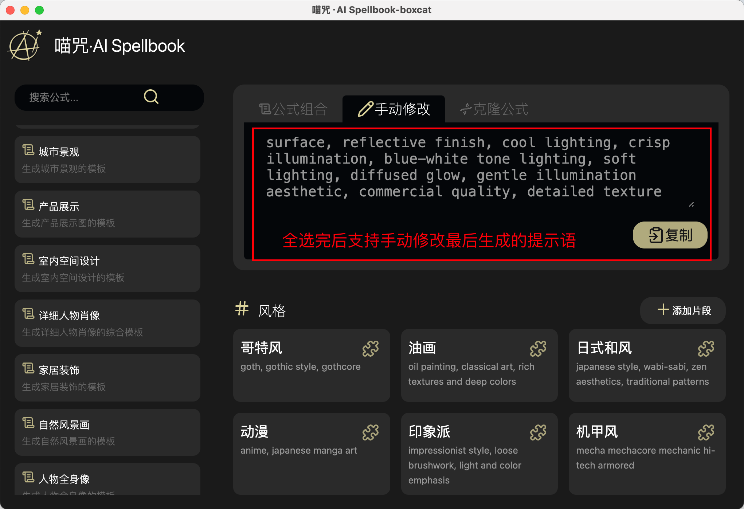This screenshot has width=744, height=510.
Task: Click 'oil painting, classical art' description
Action: (x=471, y=374)
